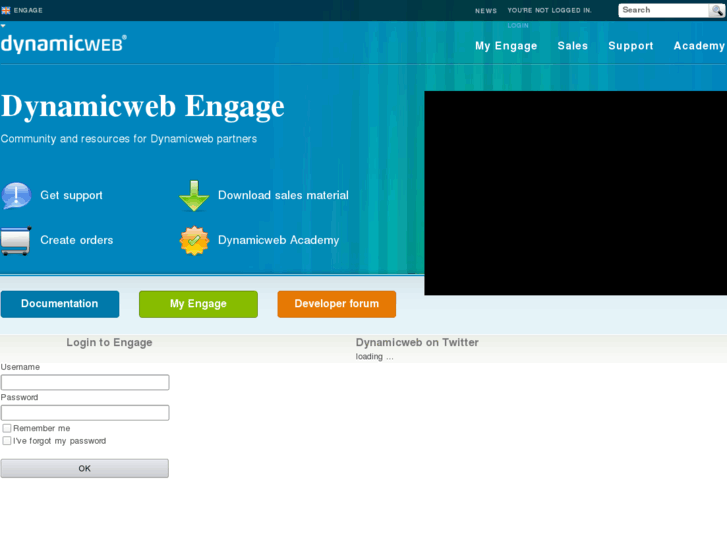Click the black video player area
This screenshot has width=727, height=545.
pyautogui.click(x=575, y=193)
